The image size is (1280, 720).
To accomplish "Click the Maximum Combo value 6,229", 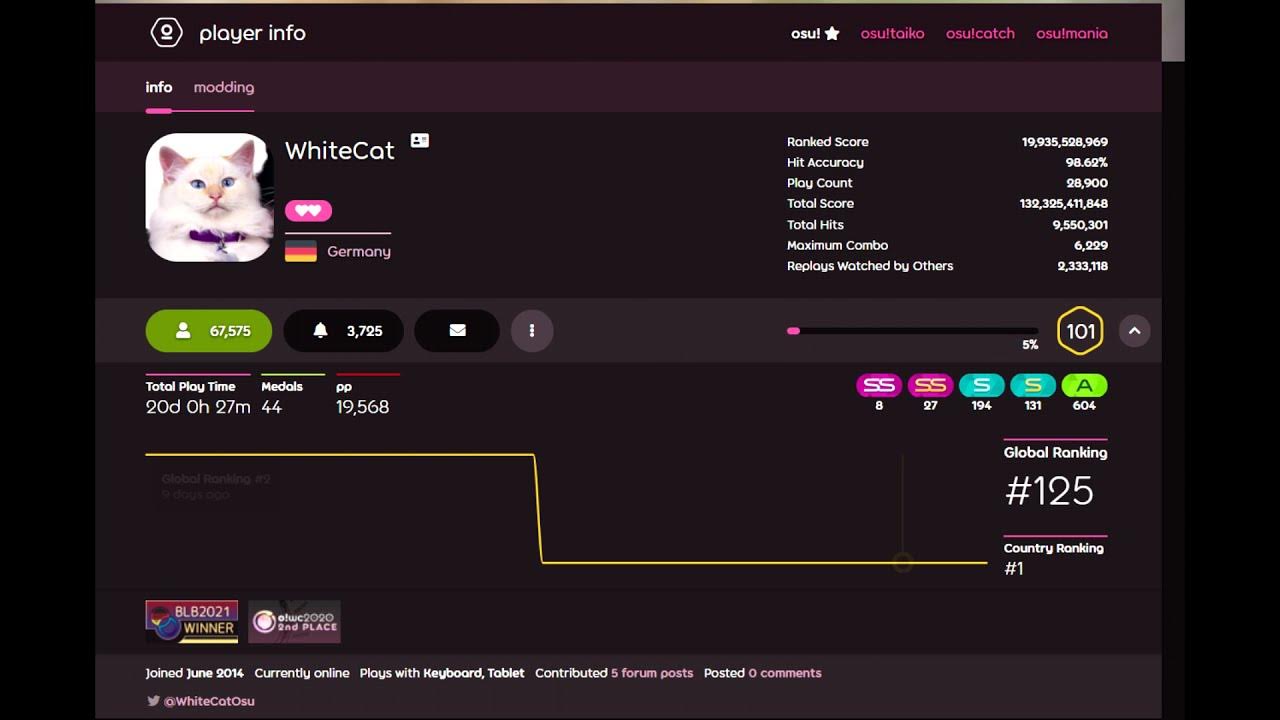I will click(1091, 245).
